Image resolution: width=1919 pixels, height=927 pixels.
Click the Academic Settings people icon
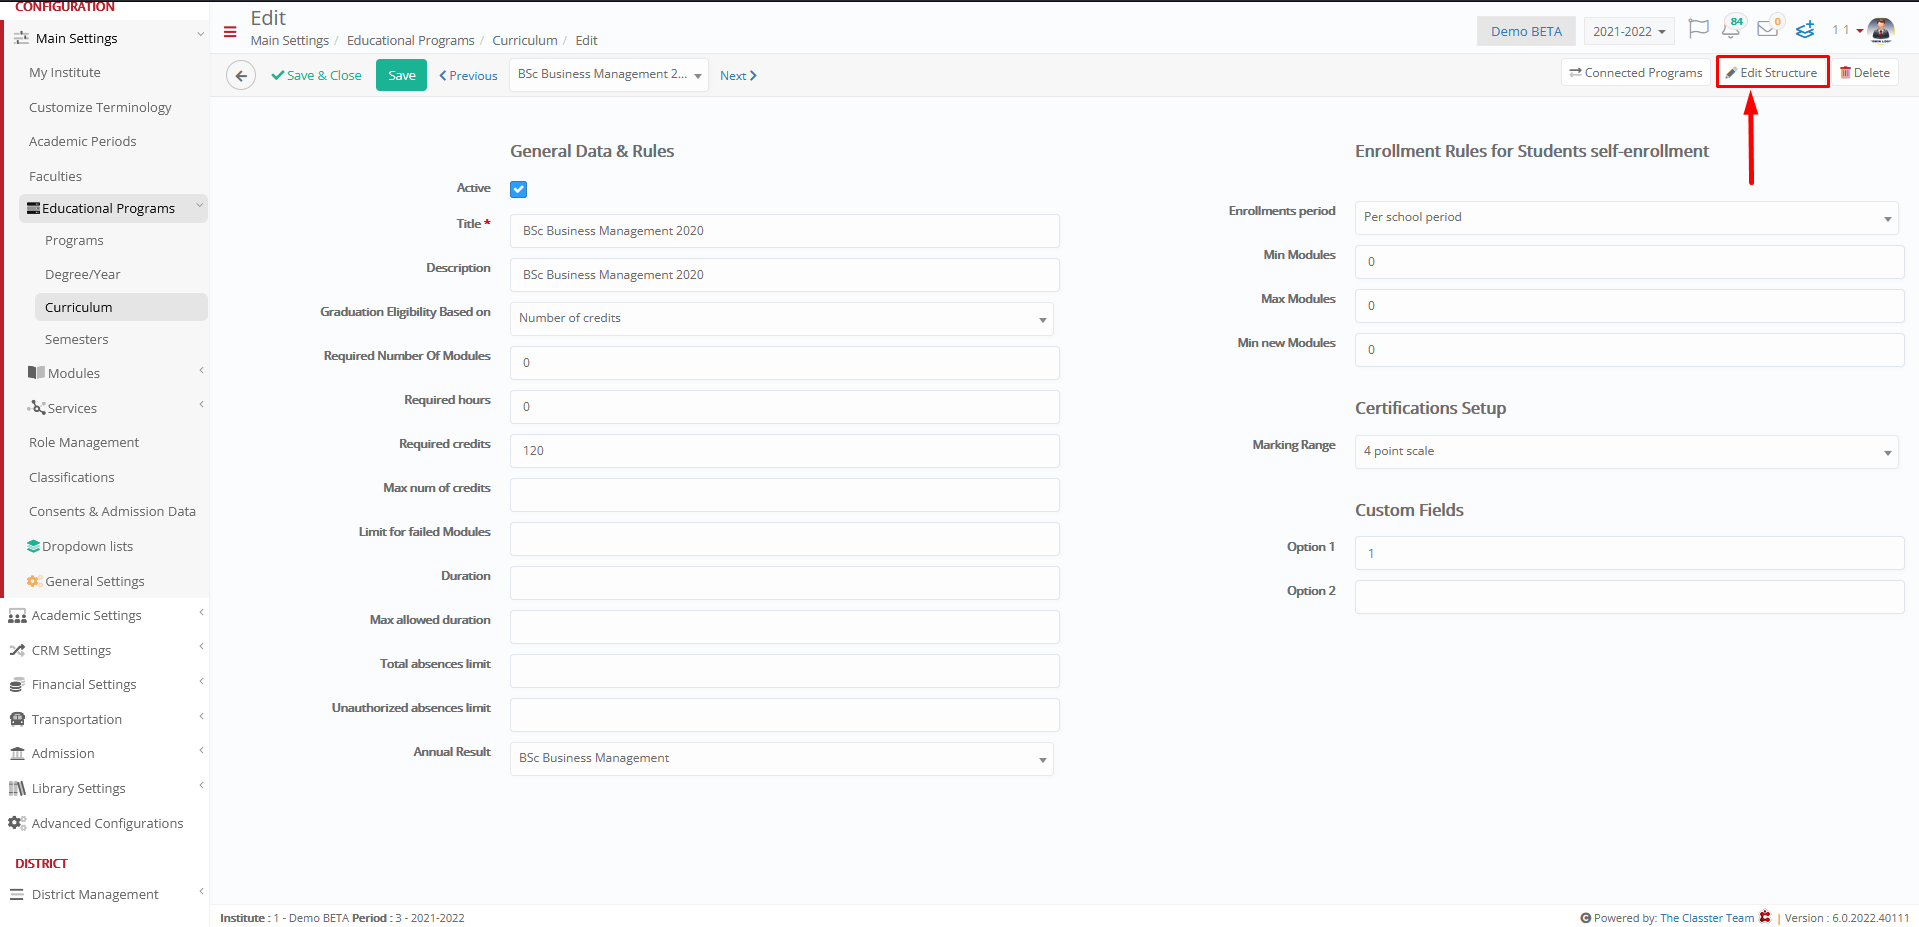(17, 616)
